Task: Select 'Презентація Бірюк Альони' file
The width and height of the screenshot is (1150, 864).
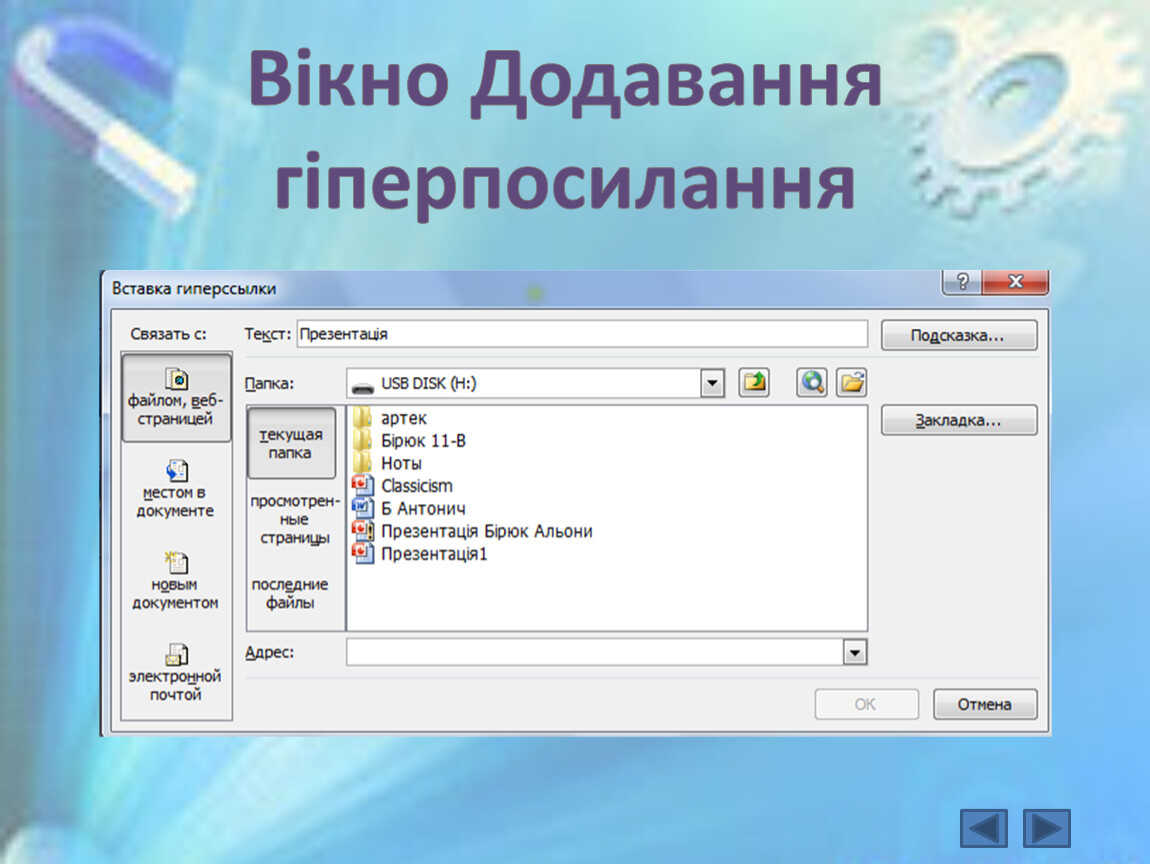Action: tap(472, 531)
